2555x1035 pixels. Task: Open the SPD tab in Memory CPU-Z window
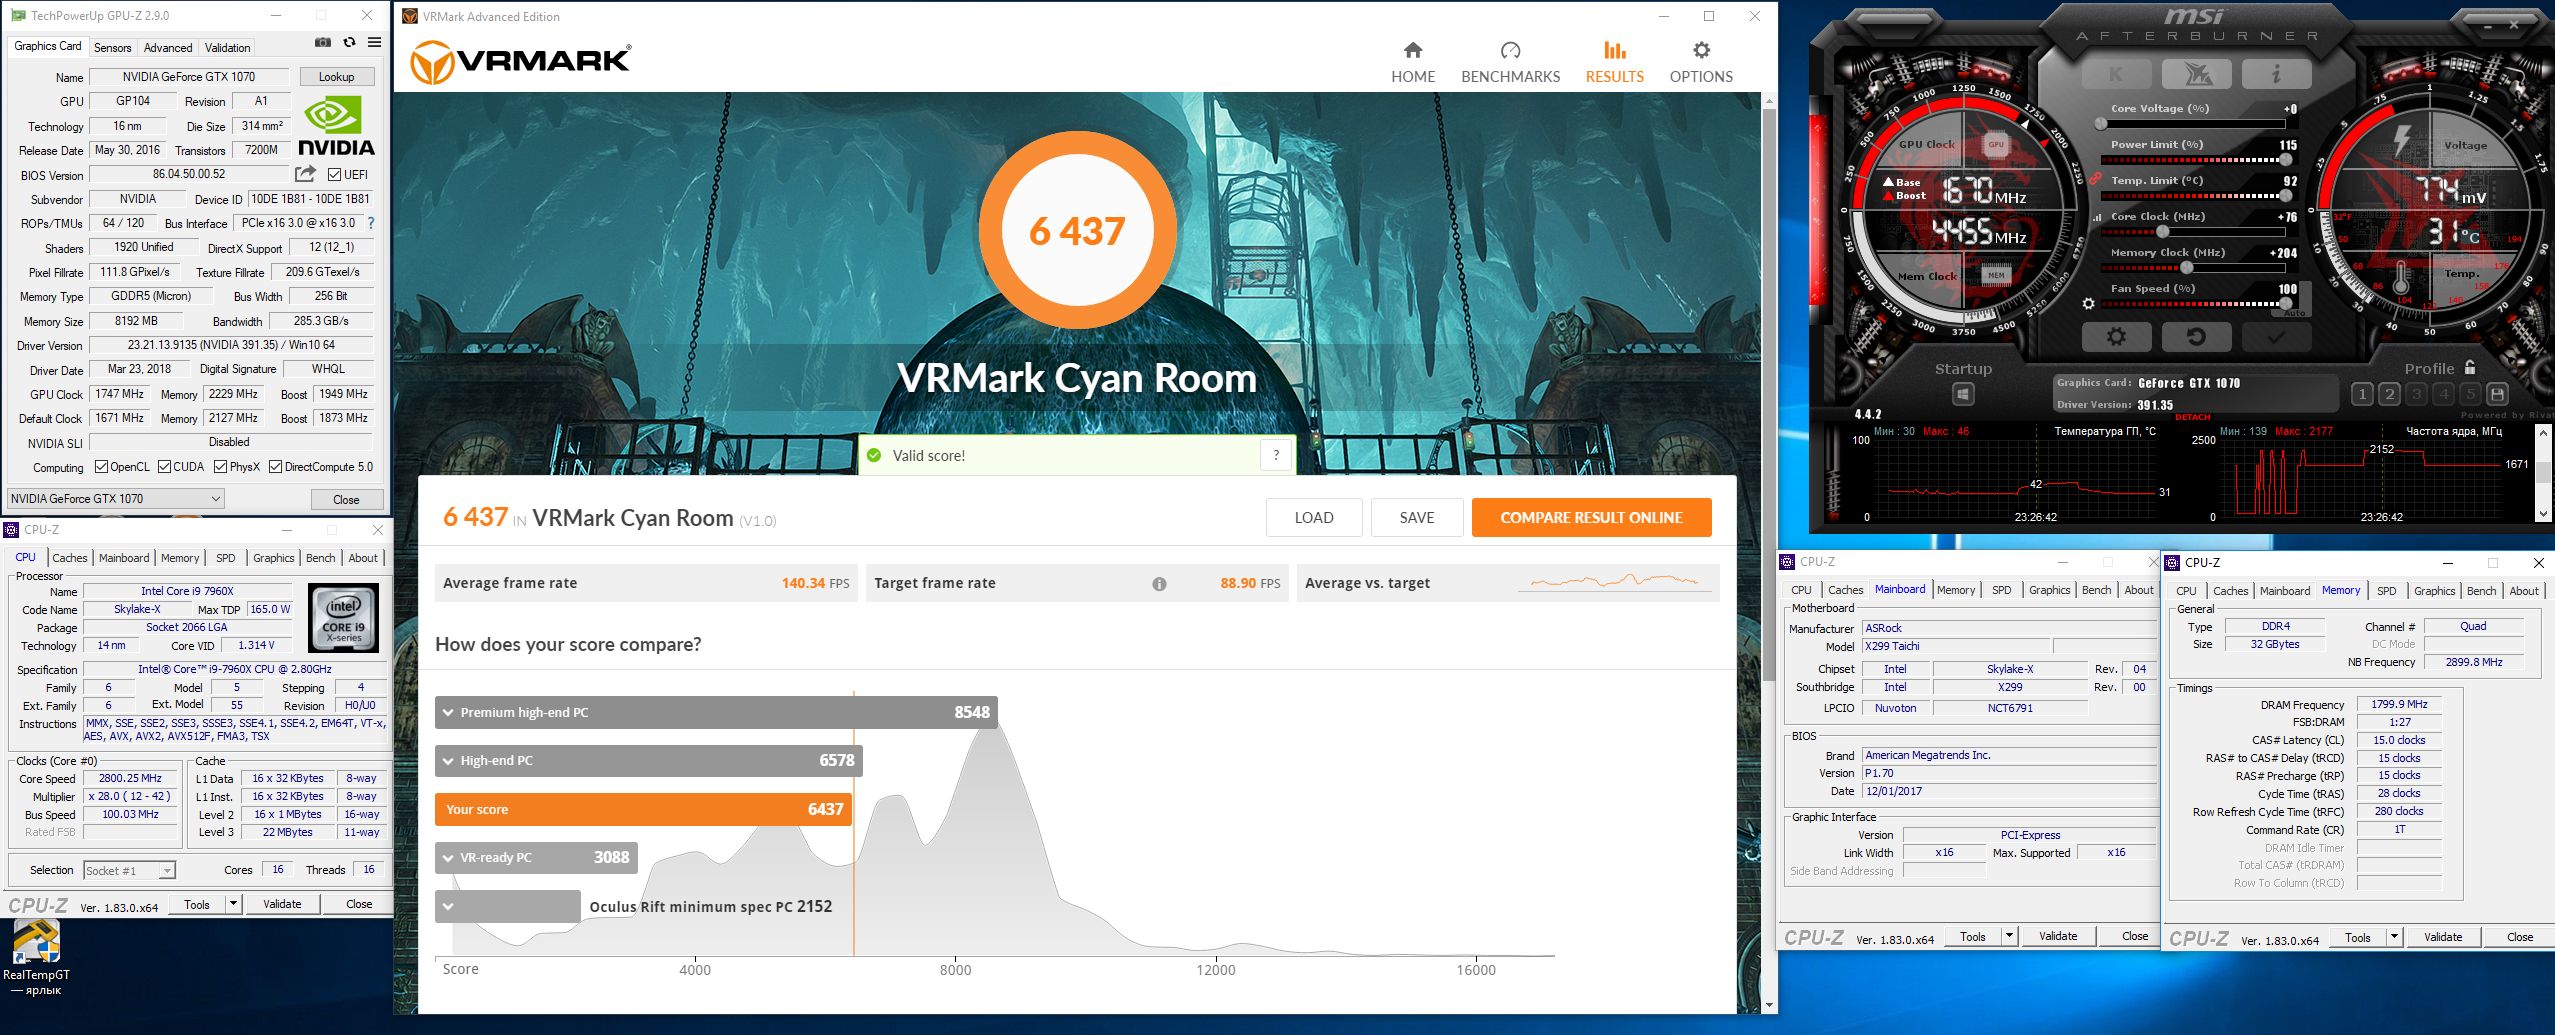(2386, 591)
